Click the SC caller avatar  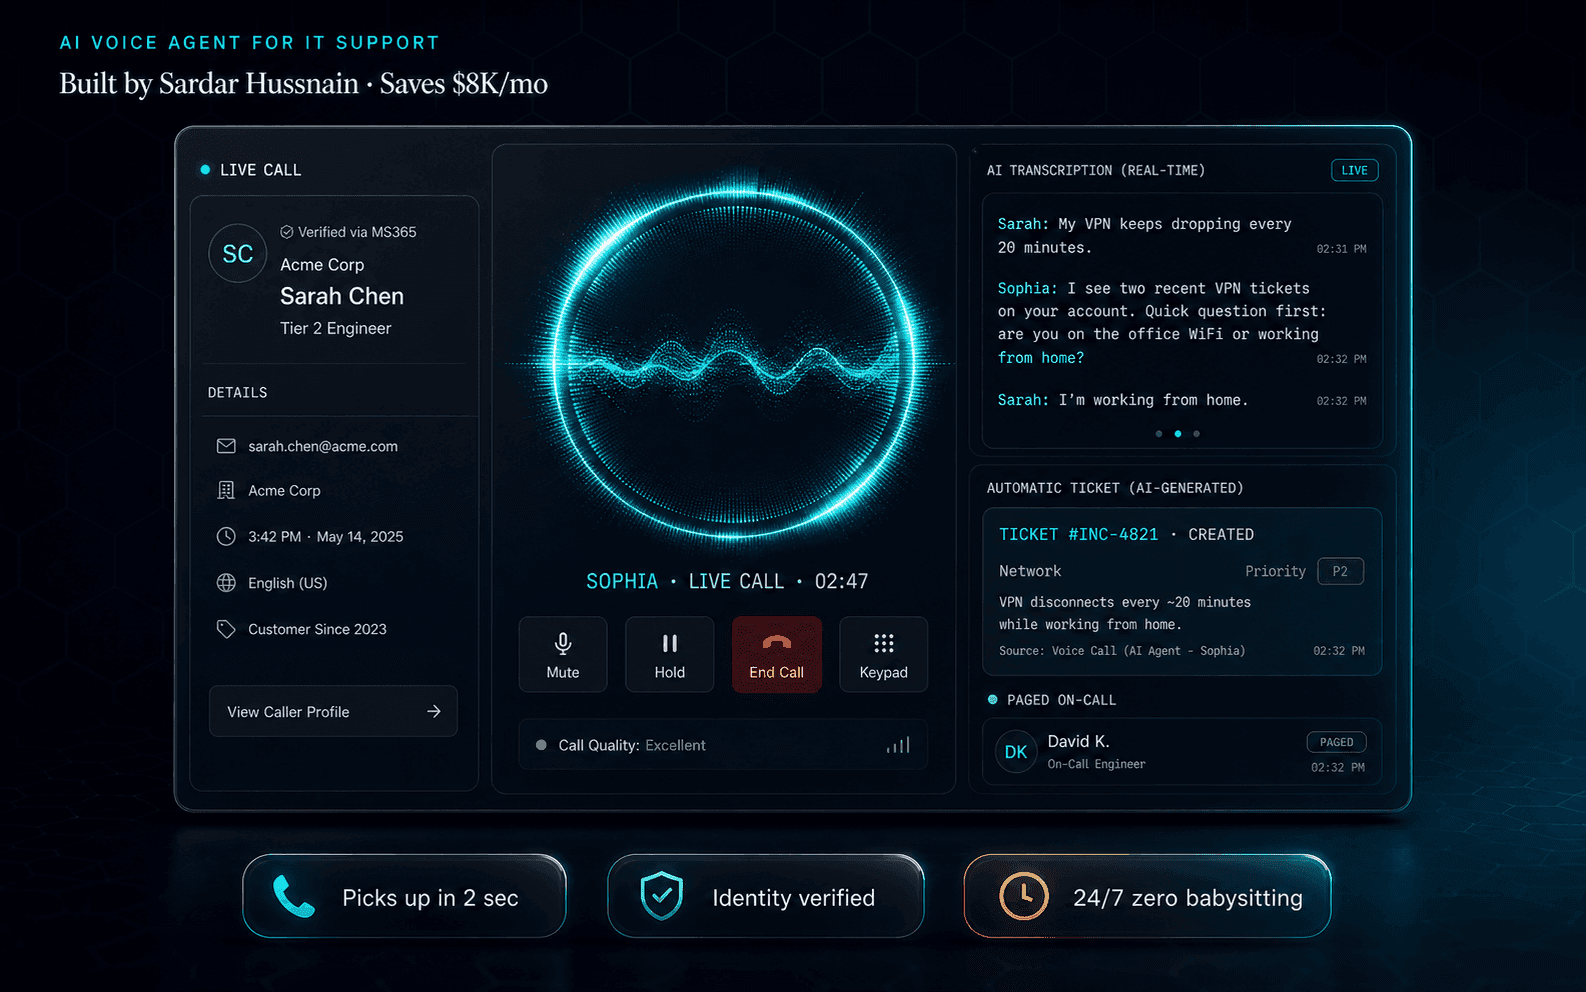238,254
